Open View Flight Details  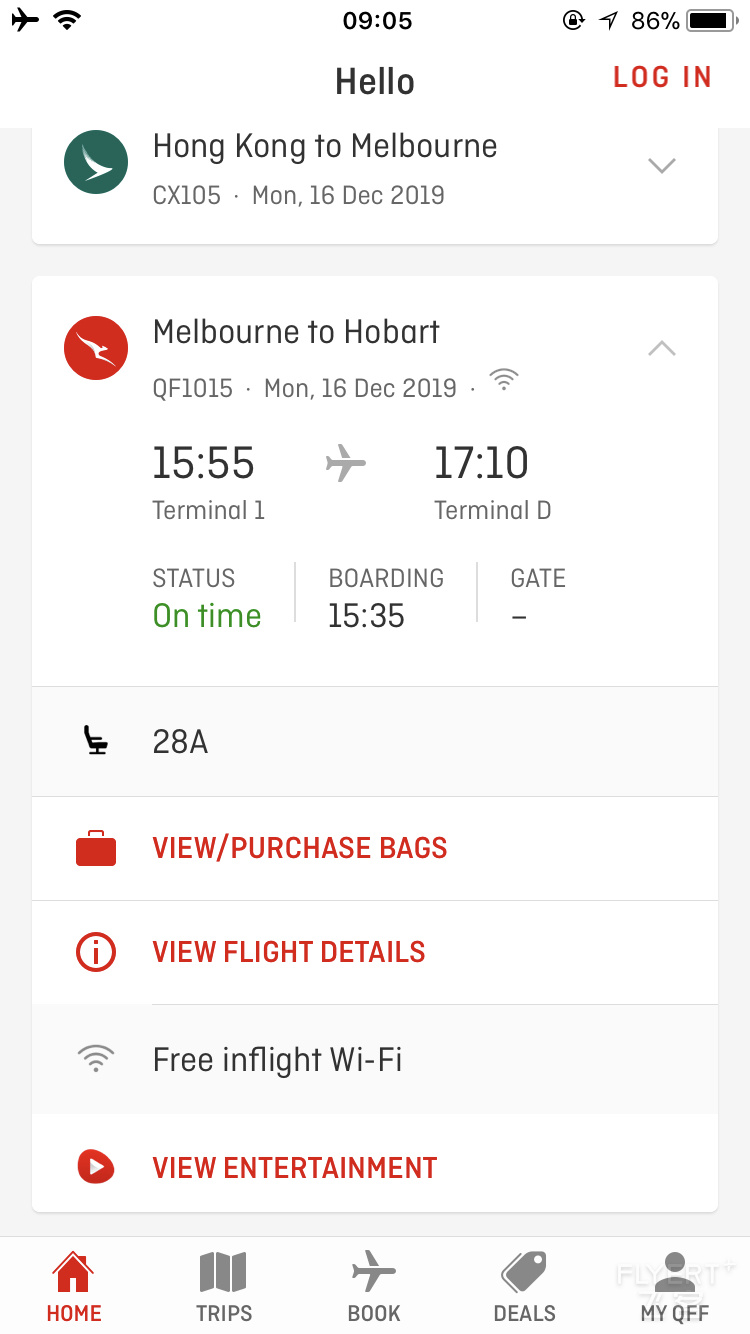coord(375,952)
